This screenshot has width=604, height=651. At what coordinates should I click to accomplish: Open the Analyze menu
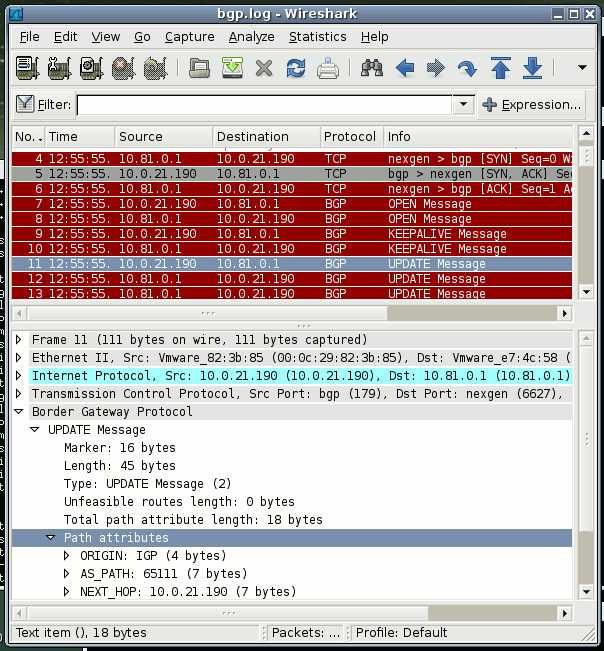[252, 37]
